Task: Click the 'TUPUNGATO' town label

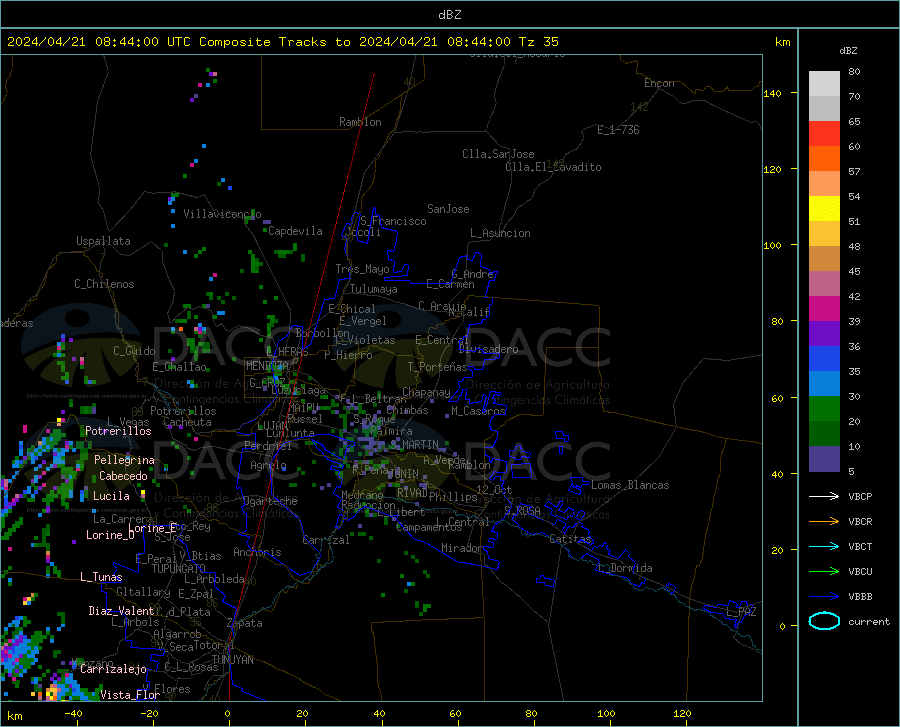Action: tap(179, 569)
